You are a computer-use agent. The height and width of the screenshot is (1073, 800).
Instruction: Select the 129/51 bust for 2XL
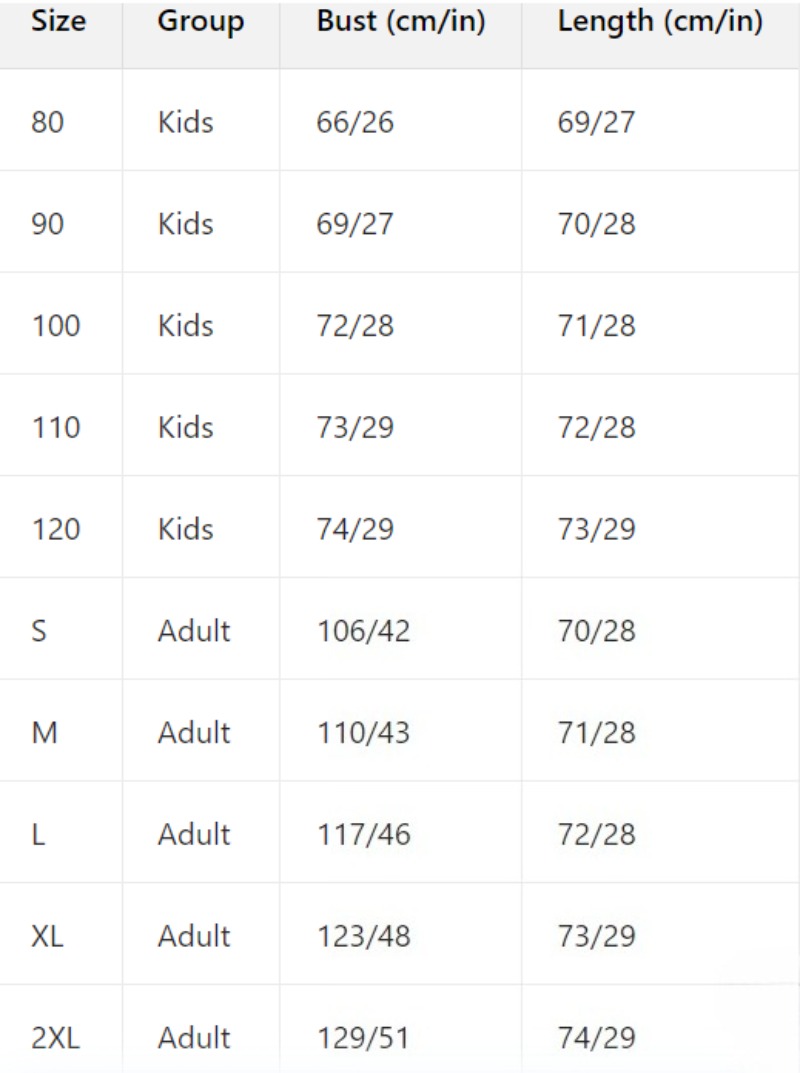pos(363,1038)
